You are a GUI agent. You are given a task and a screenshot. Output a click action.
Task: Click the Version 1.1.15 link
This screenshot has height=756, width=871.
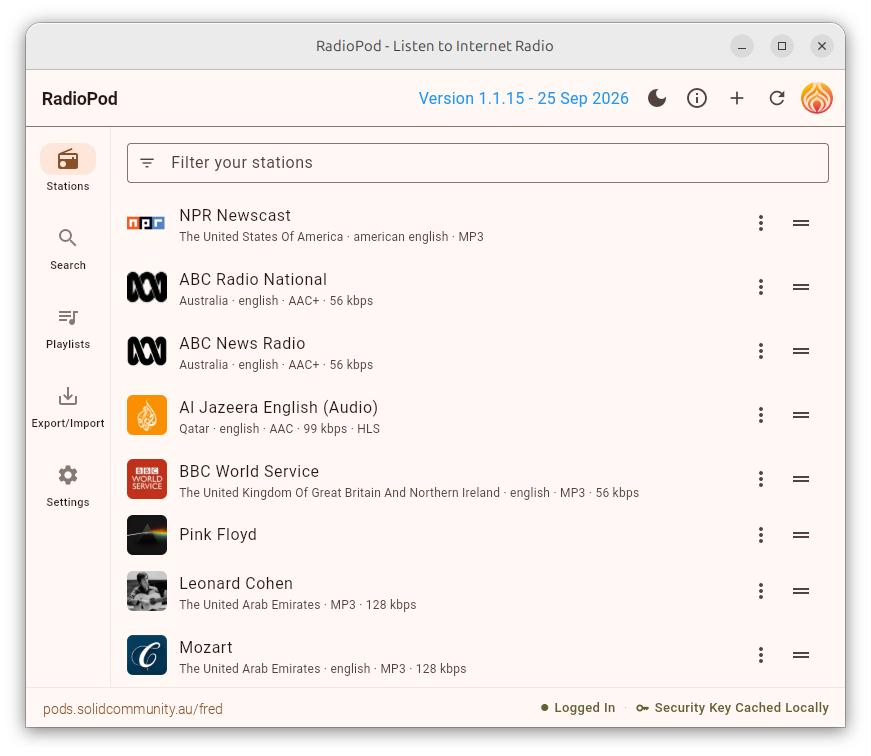click(523, 98)
